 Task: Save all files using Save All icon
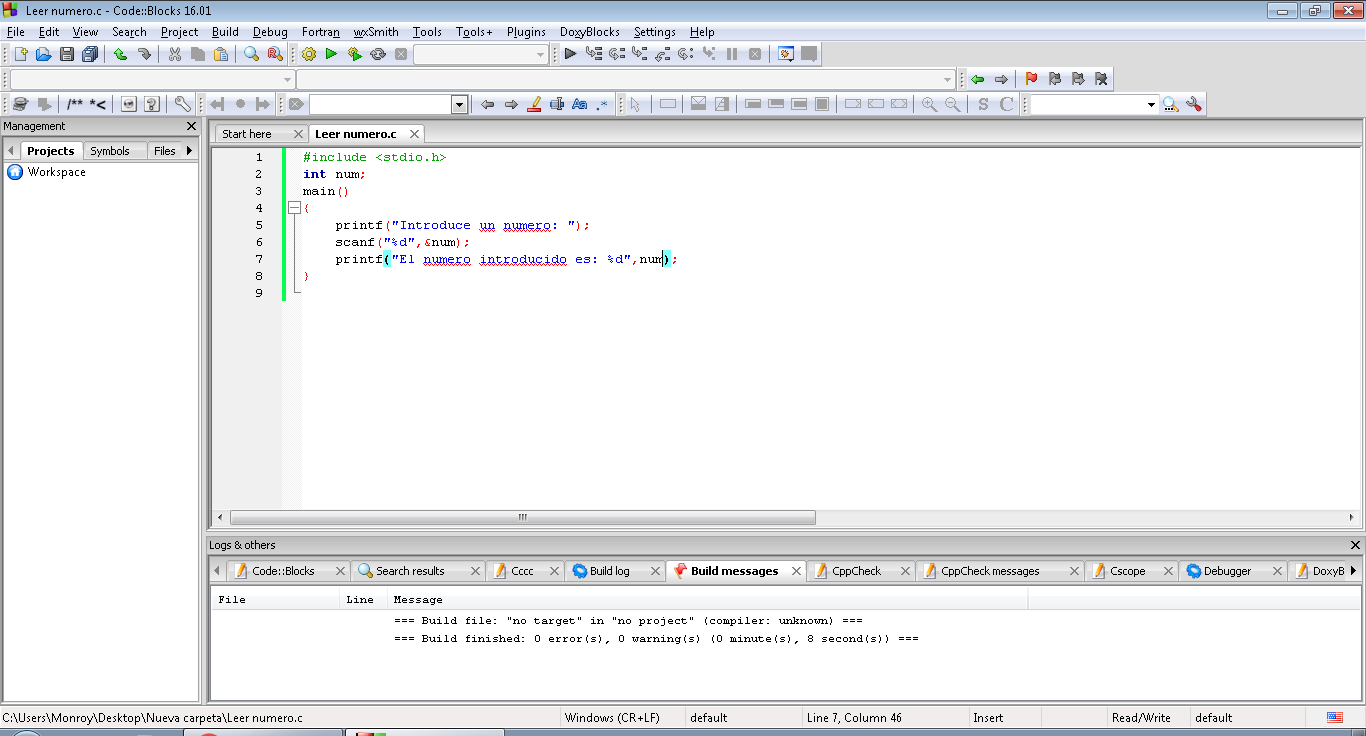click(89, 54)
